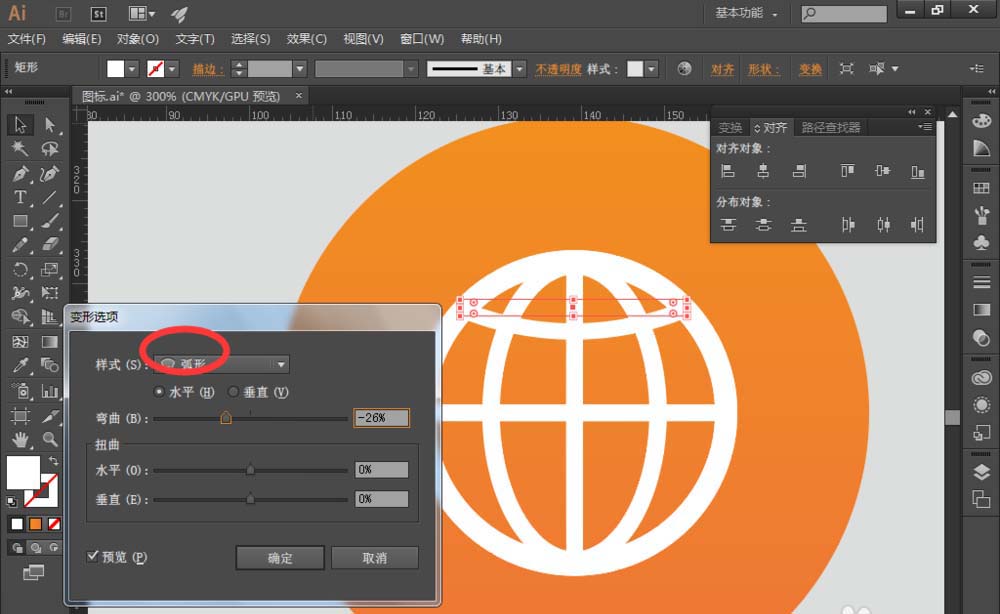1000x614 pixels.
Task: Open the Symbols club panel icon
Action: (982, 243)
